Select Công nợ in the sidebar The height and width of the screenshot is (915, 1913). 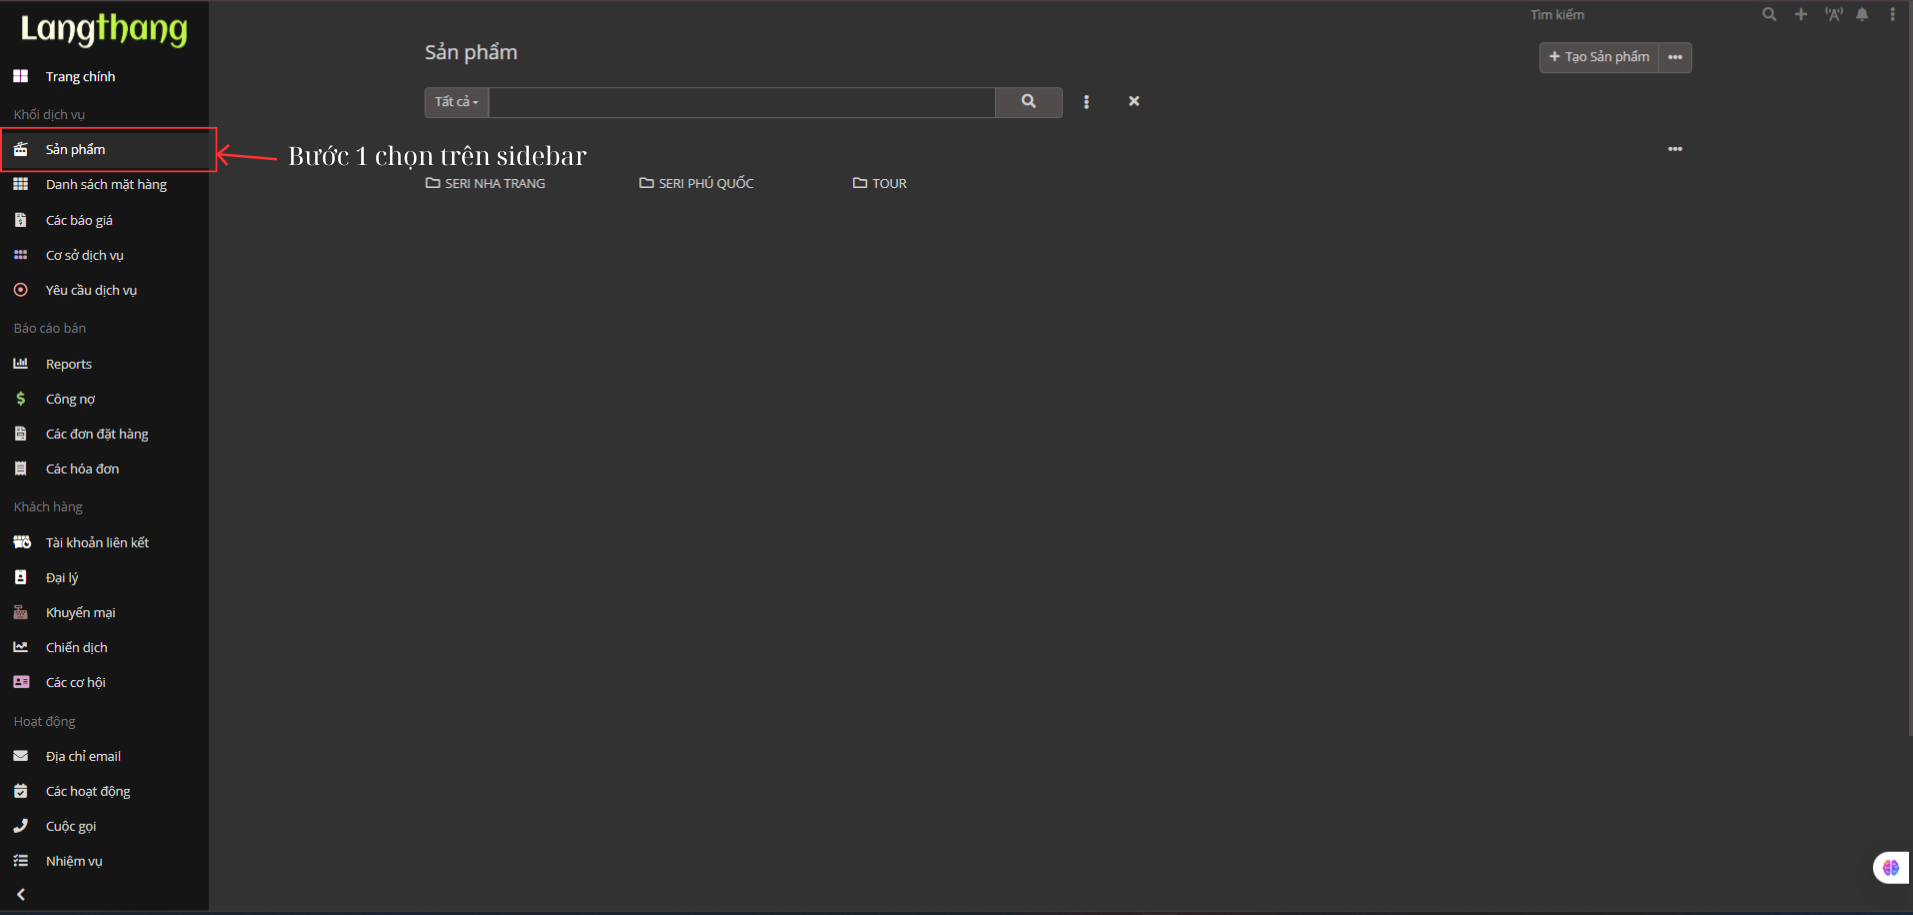(70, 399)
